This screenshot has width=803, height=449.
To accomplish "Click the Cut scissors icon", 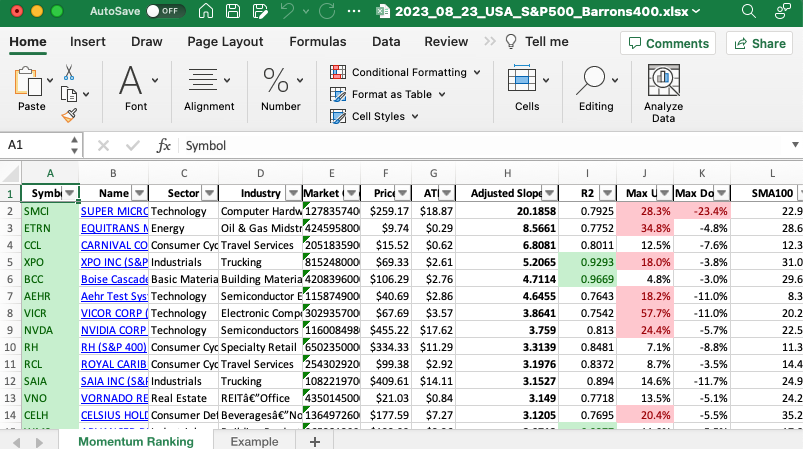I will [69, 73].
